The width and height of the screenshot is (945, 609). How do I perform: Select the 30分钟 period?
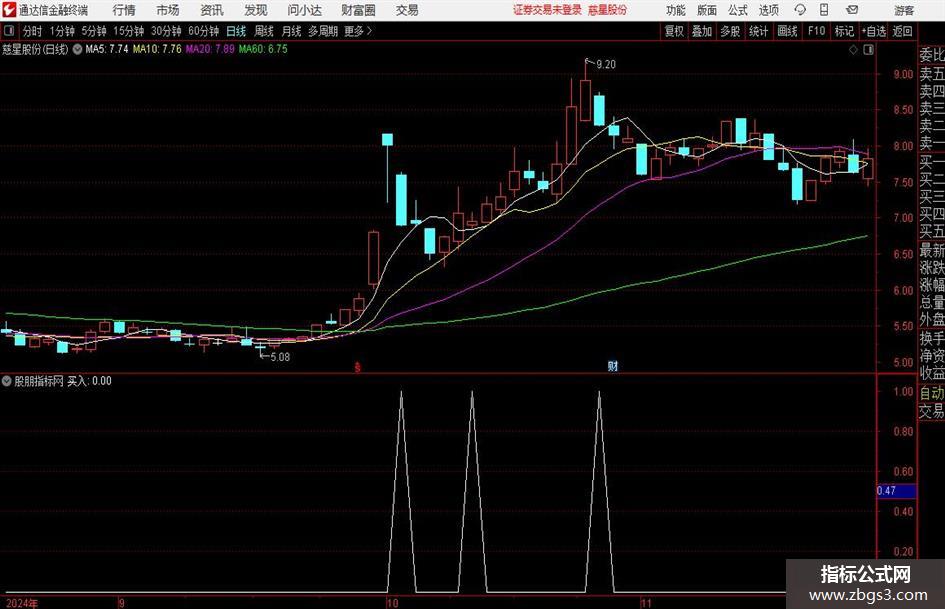(x=166, y=31)
